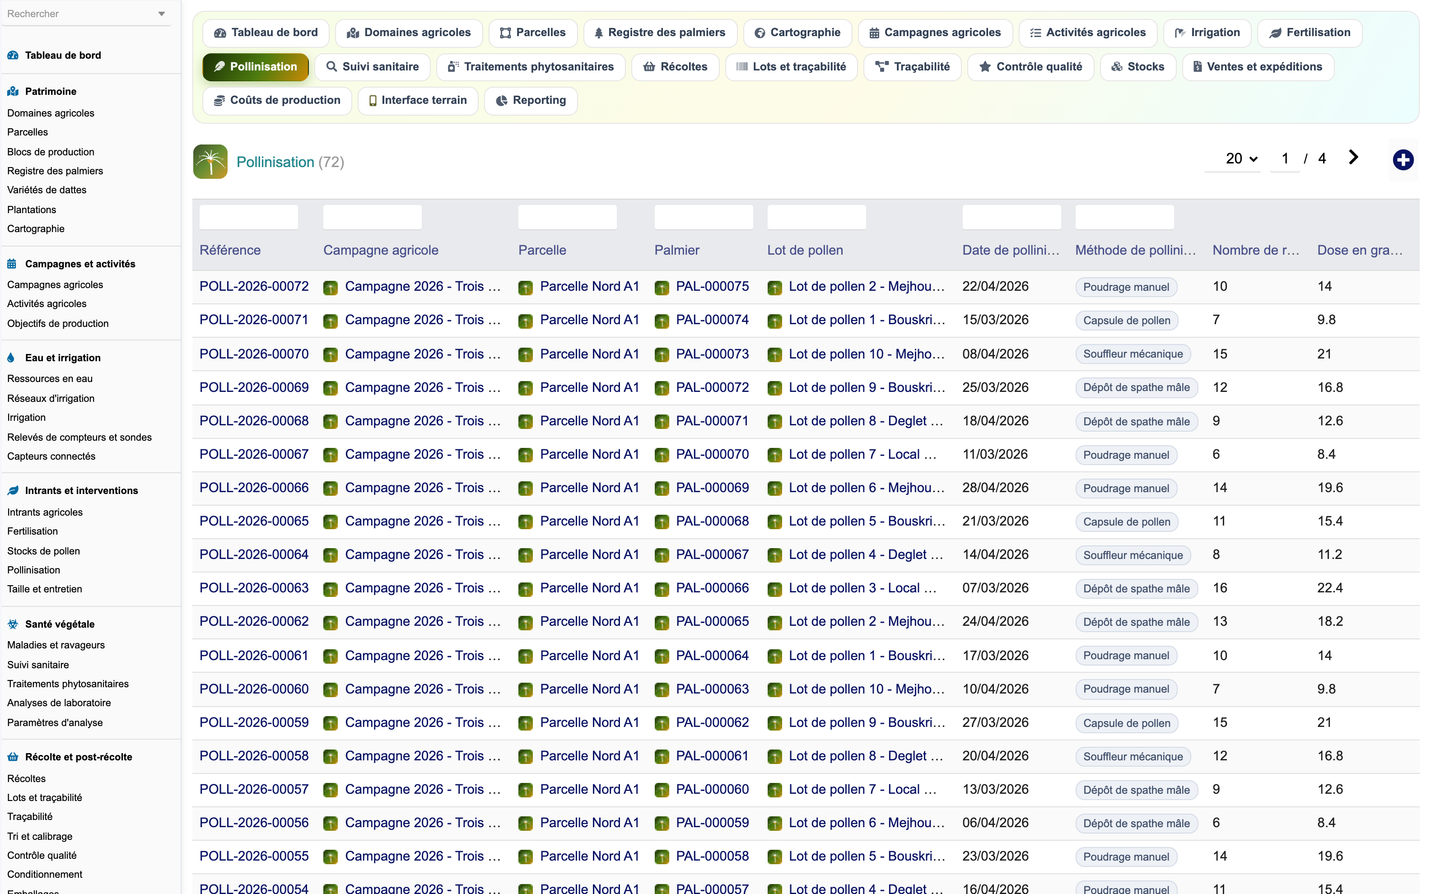Open Analyses de laboratoire in sidebar

click(59, 703)
